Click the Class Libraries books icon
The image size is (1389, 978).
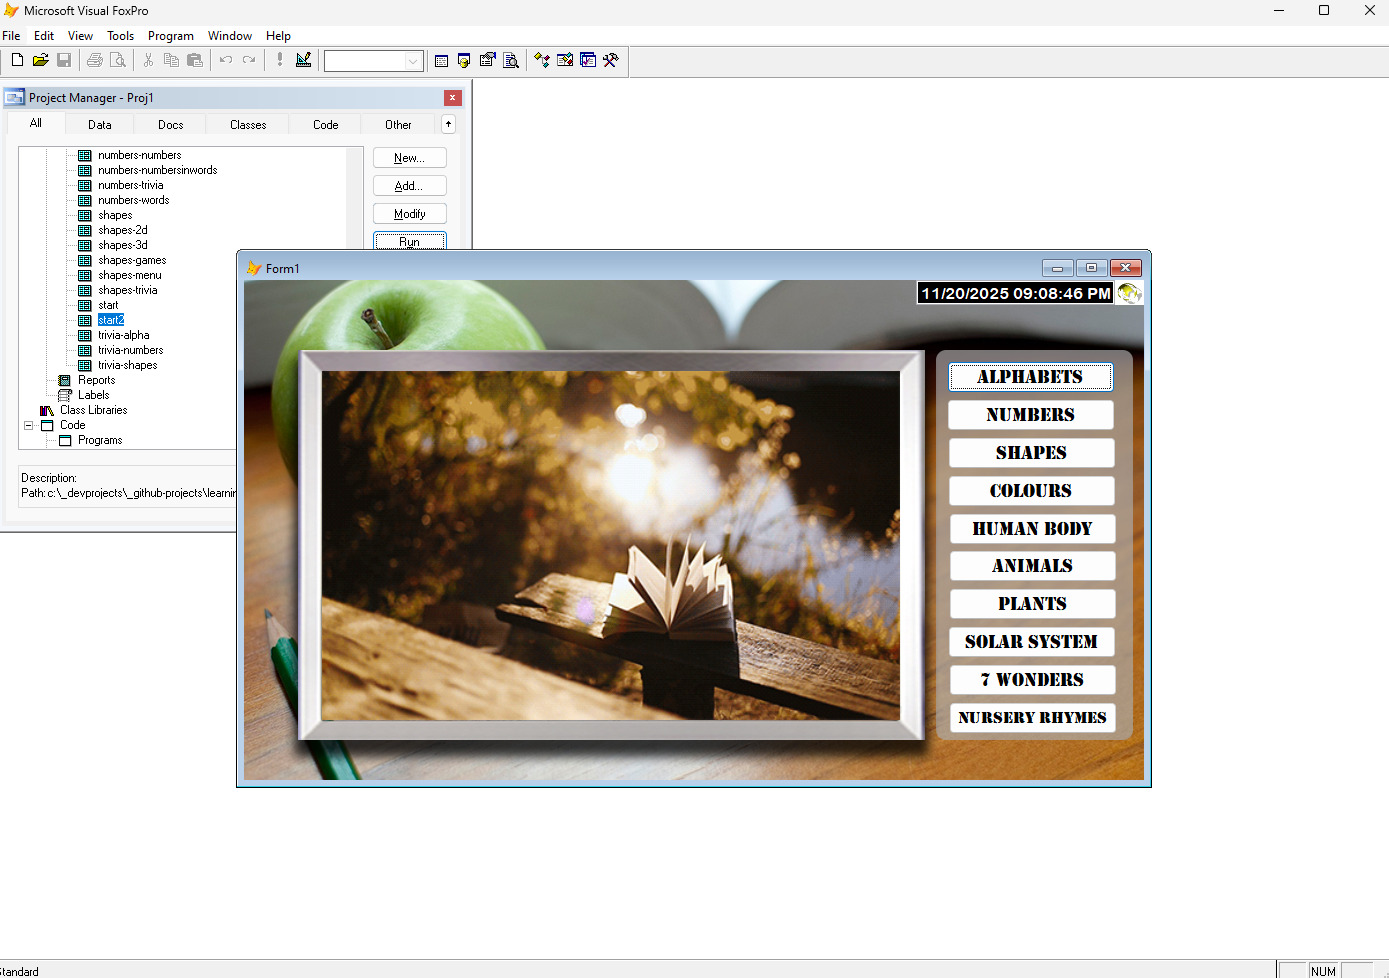(46, 410)
